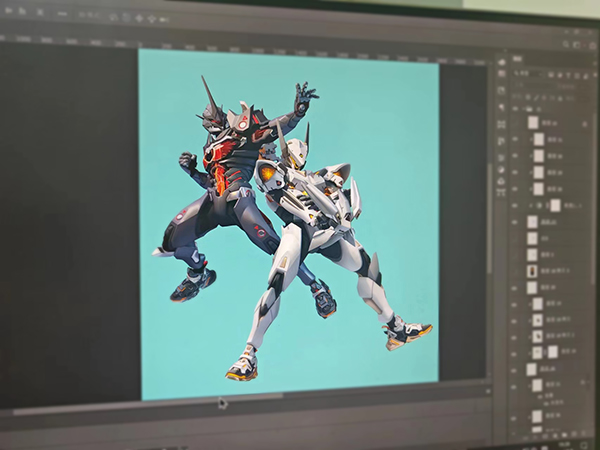Open the Libraries cloud icon in panel dock
The width and height of the screenshot is (600, 450).
pyautogui.click(x=502, y=62)
